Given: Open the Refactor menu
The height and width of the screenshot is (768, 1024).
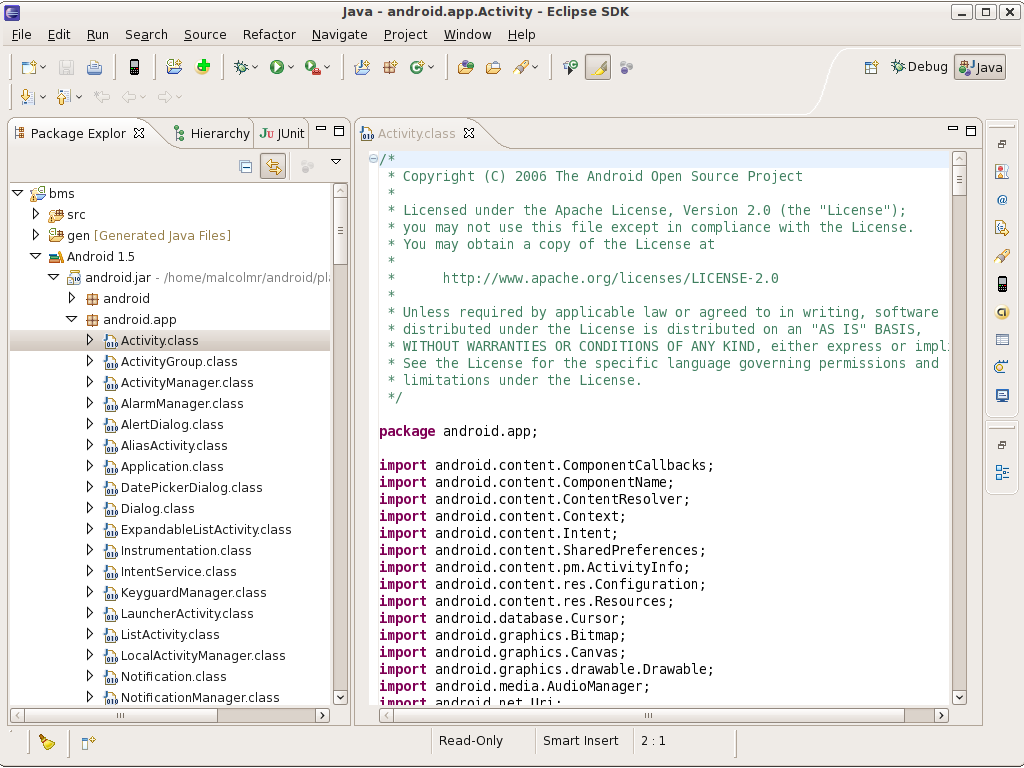Looking at the screenshot, I should tap(268, 34).
